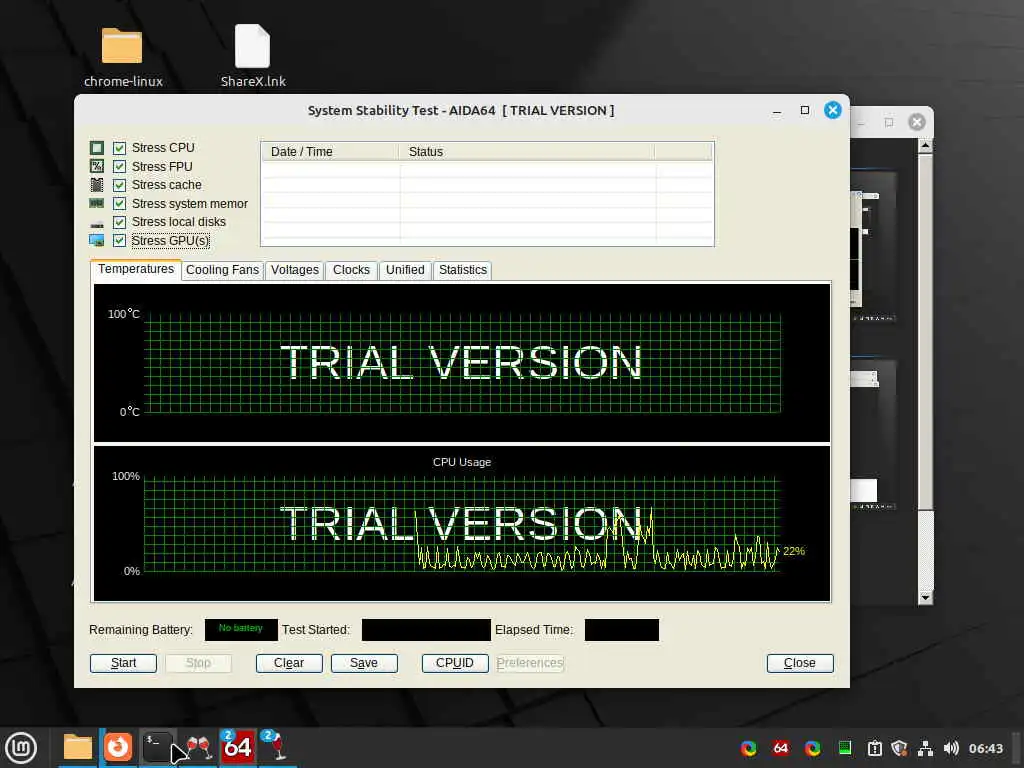Open the Cooling Fans tab
This screenshot has width=1024, height=768.
[222, 270]
